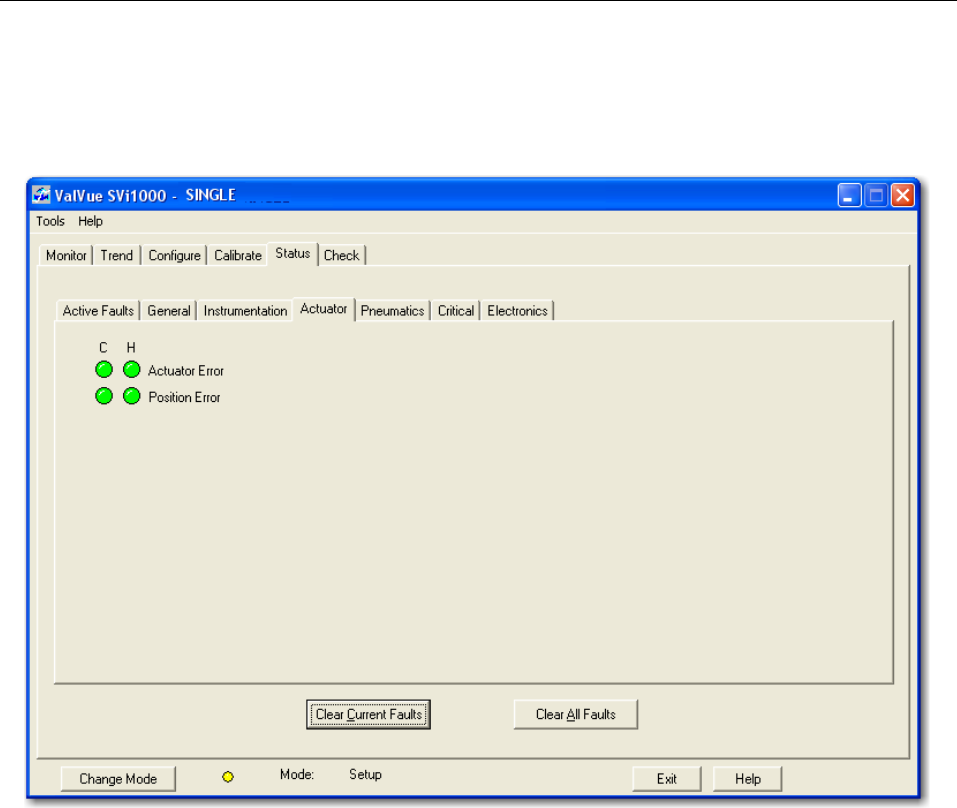
Task: Click the Actuator Error historical (H) indicator
Action: click(132, 370)
